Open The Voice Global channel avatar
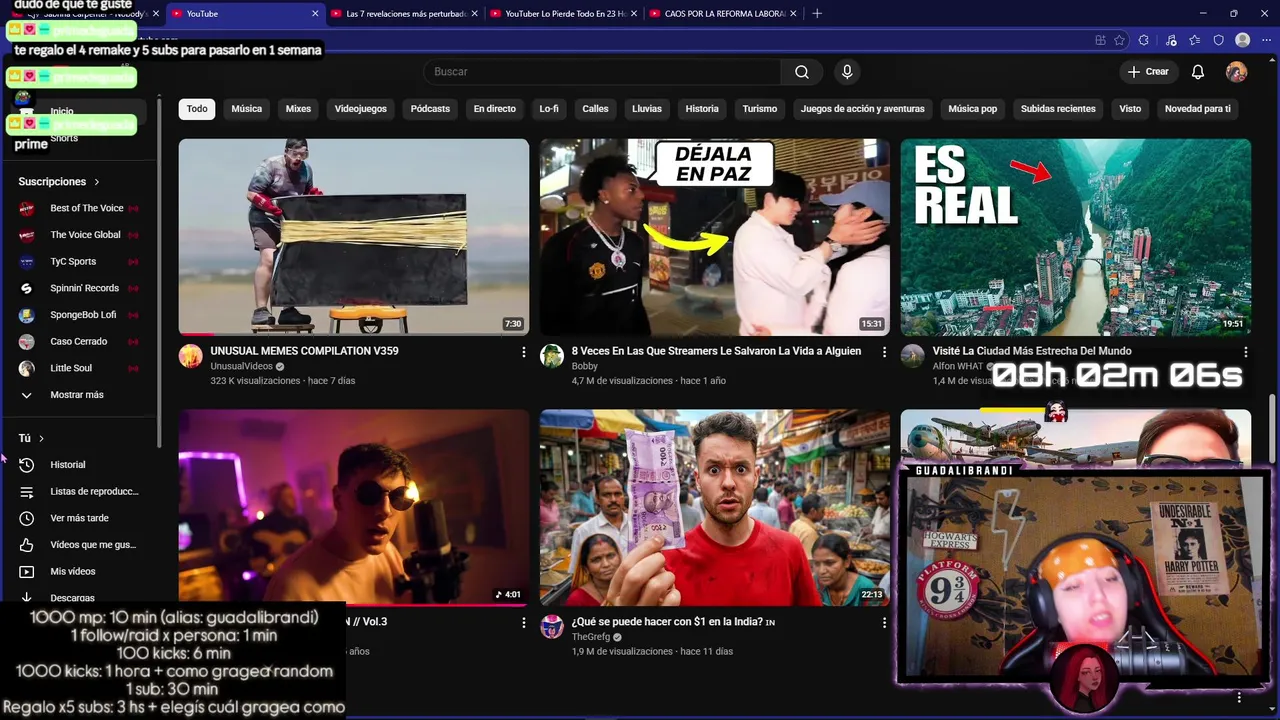The width and height of the screenshot is (1280, 720). click(27, 235)
